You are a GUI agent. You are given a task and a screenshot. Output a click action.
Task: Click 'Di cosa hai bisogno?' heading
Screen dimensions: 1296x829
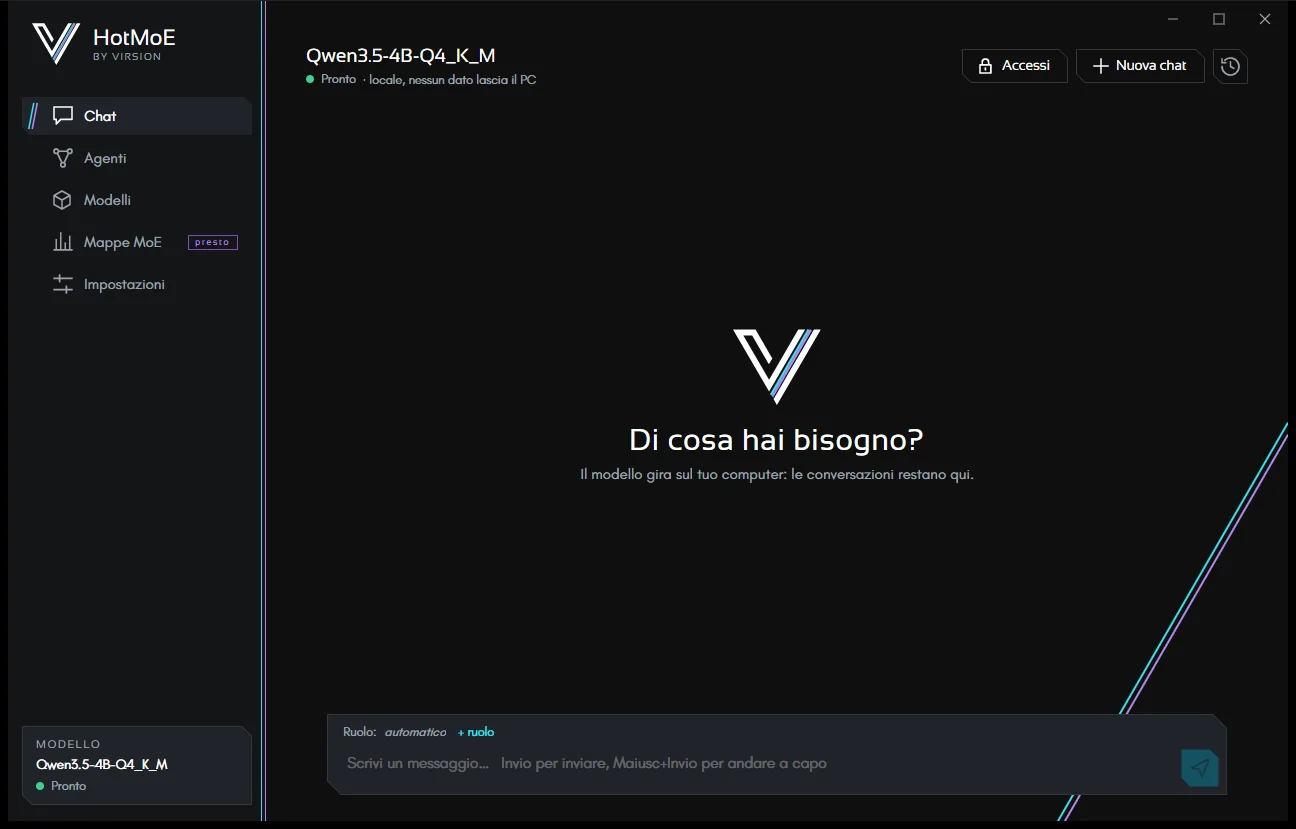tap(776, 440)
